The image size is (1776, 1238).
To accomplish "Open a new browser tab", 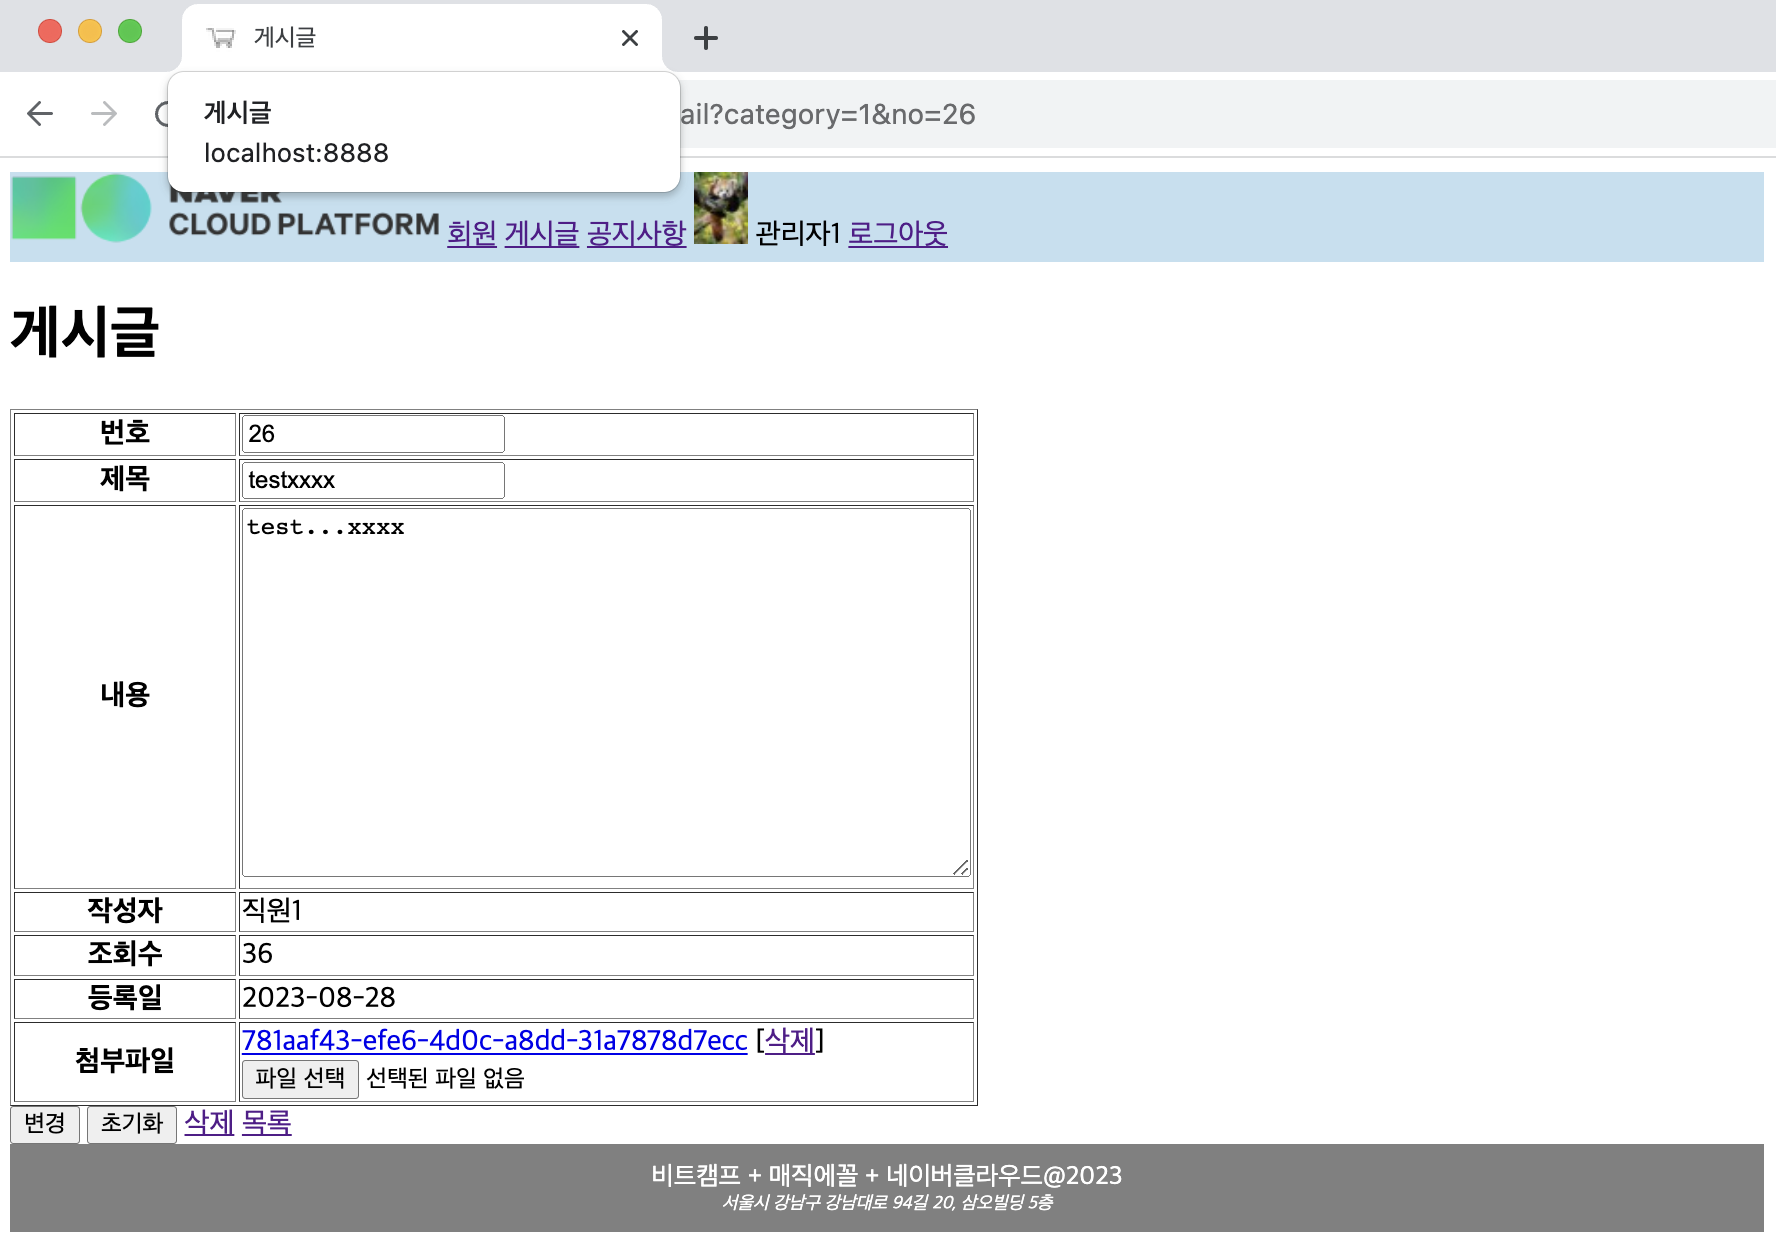I will point(706,38).
